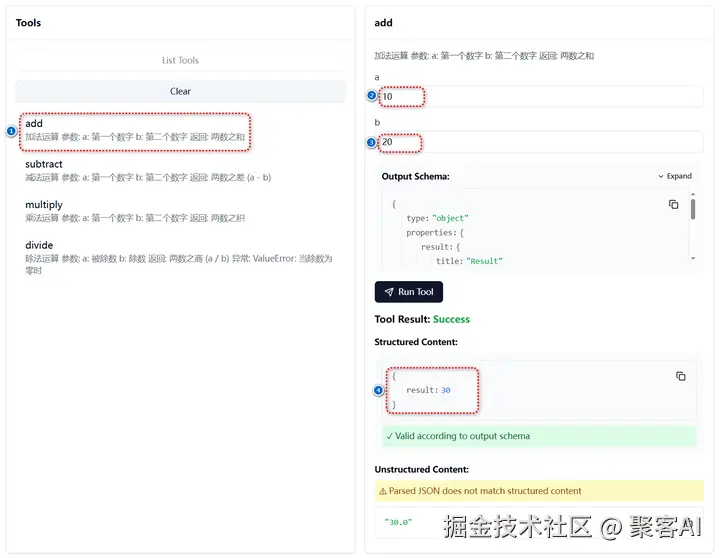The image size is (720, 558).
Task: Click the type: "object" schema line
Action: click(x=437, y=218)
